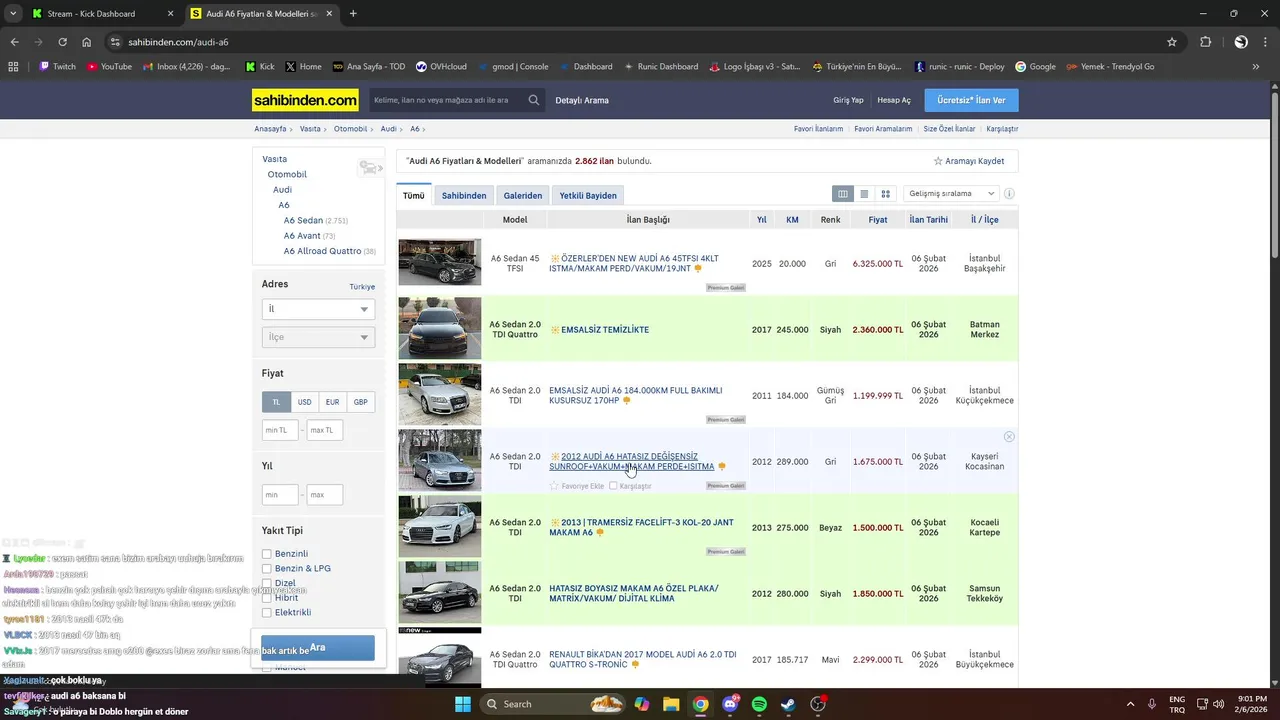Open Spotify from the taskbar

tap(759, 704)
